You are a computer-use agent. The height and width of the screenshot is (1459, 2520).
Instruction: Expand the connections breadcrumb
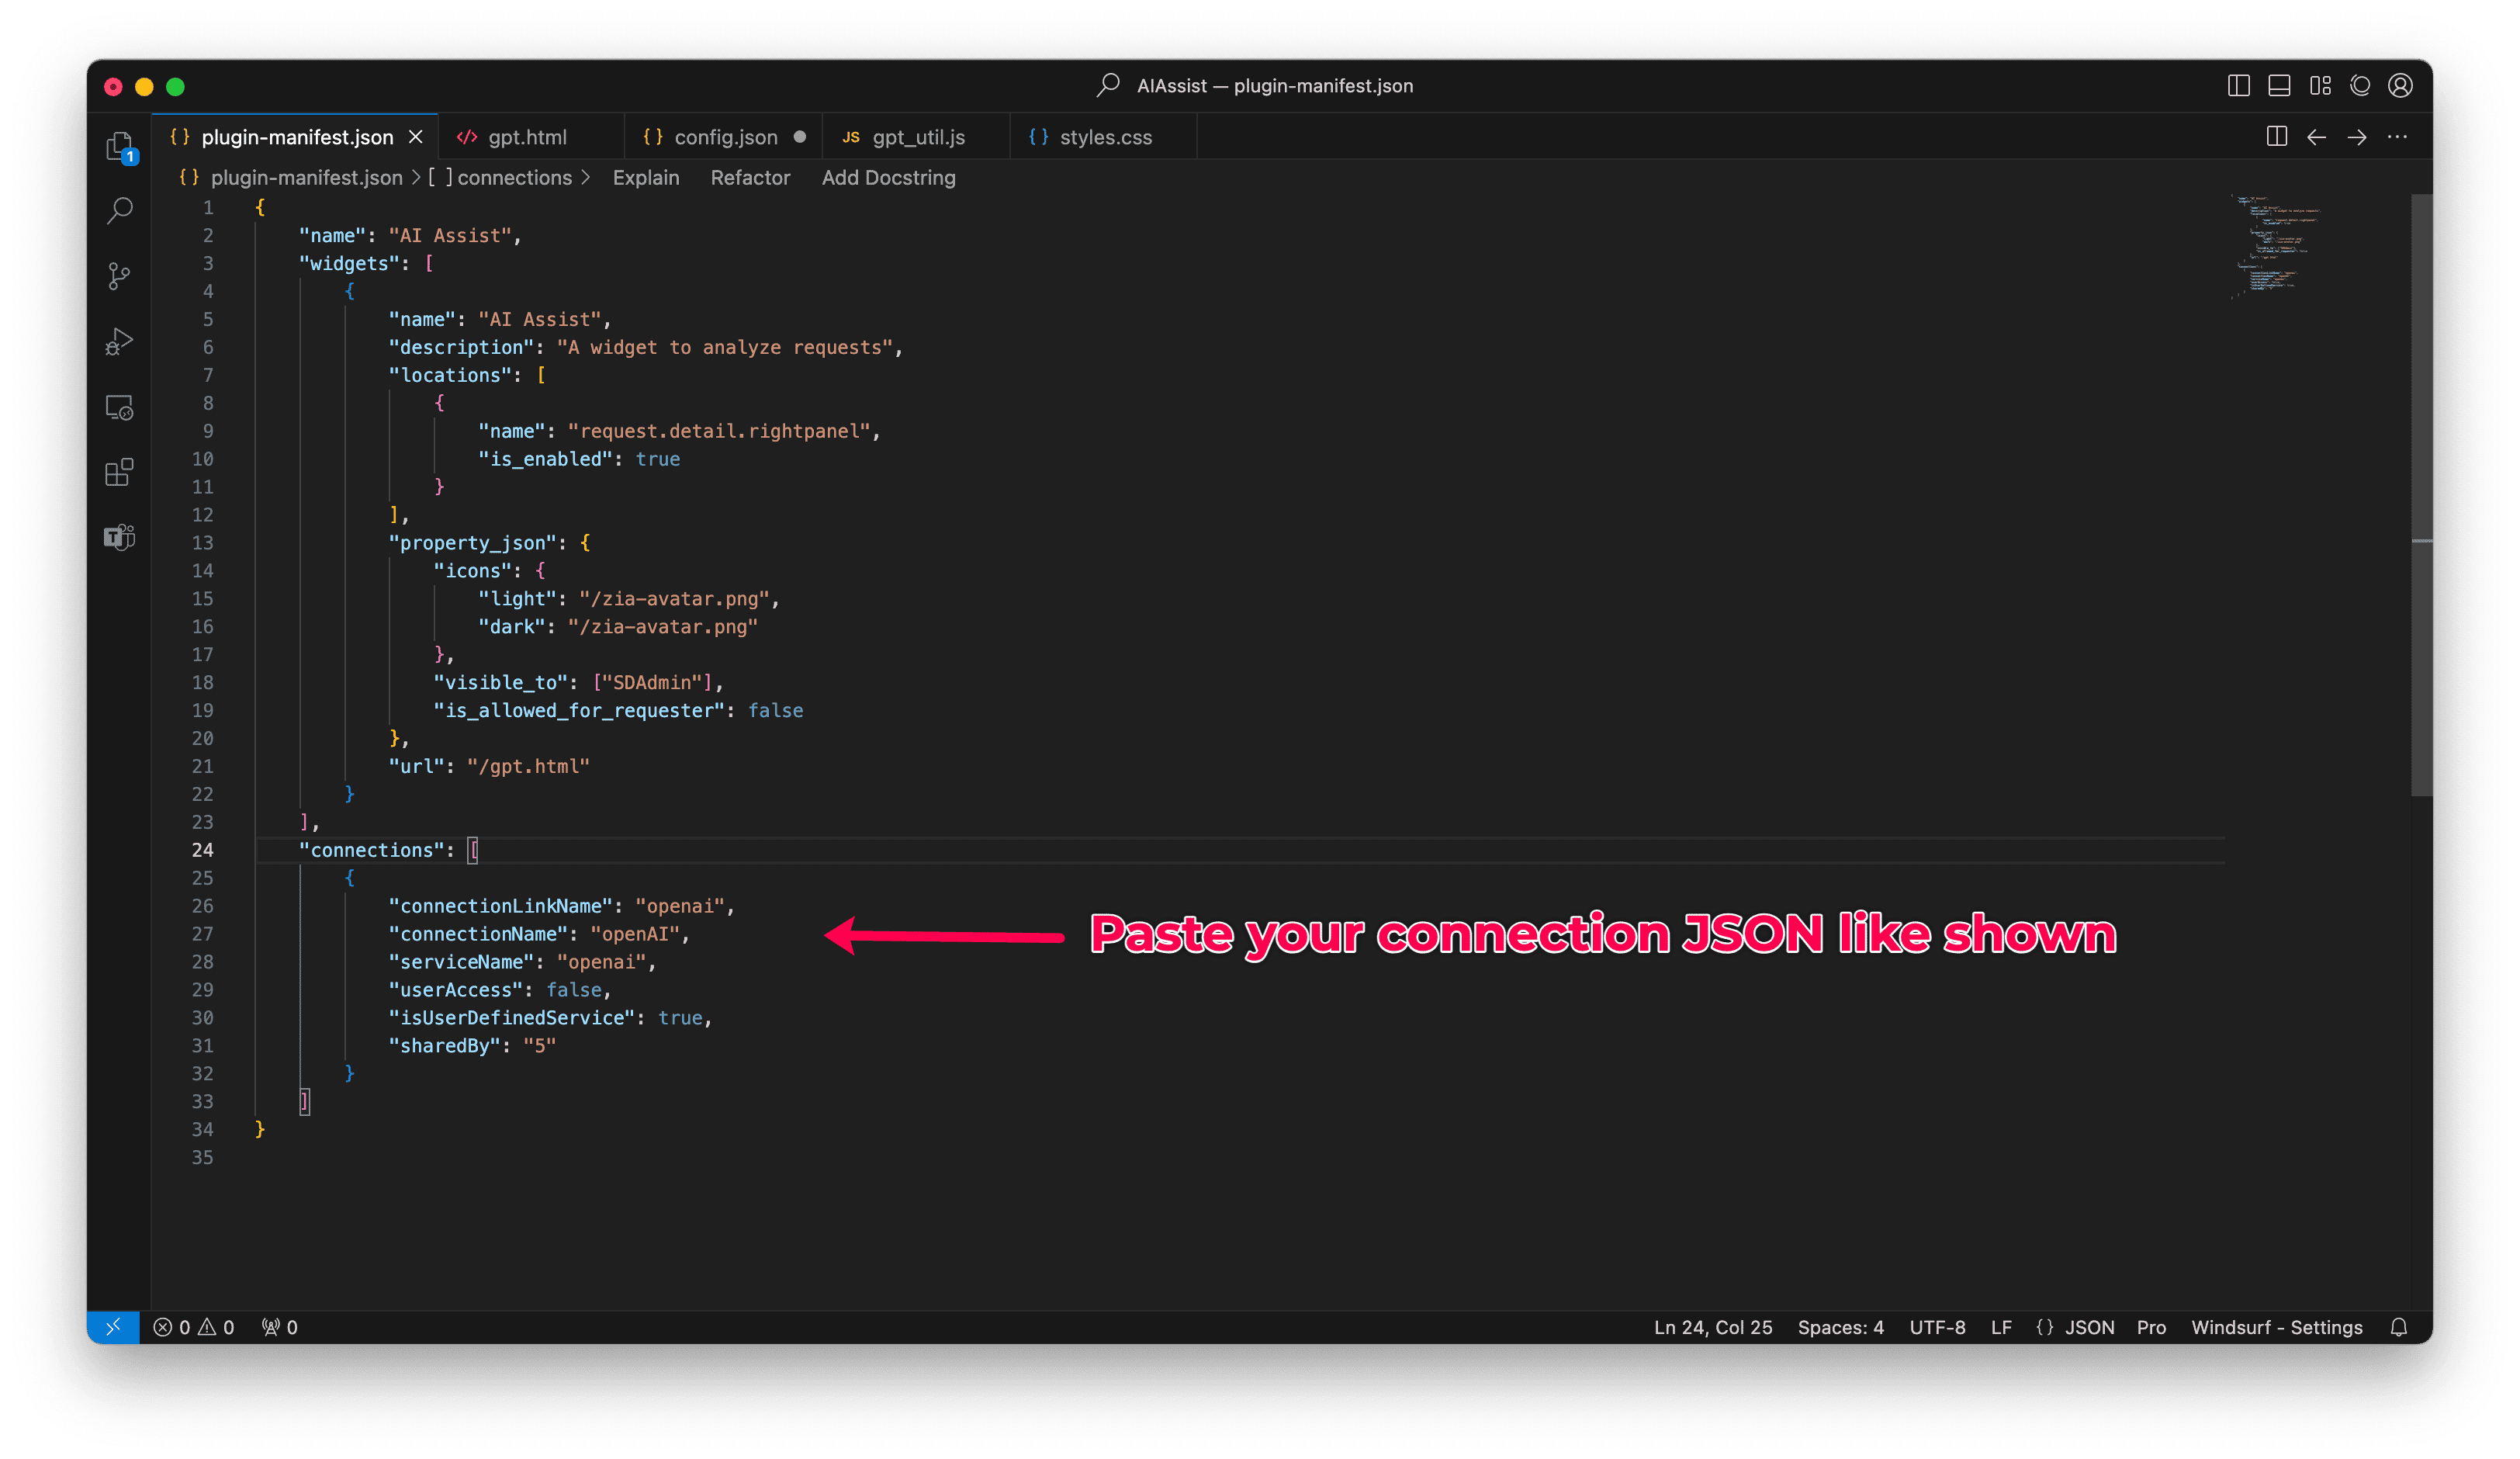click(514, 178)
